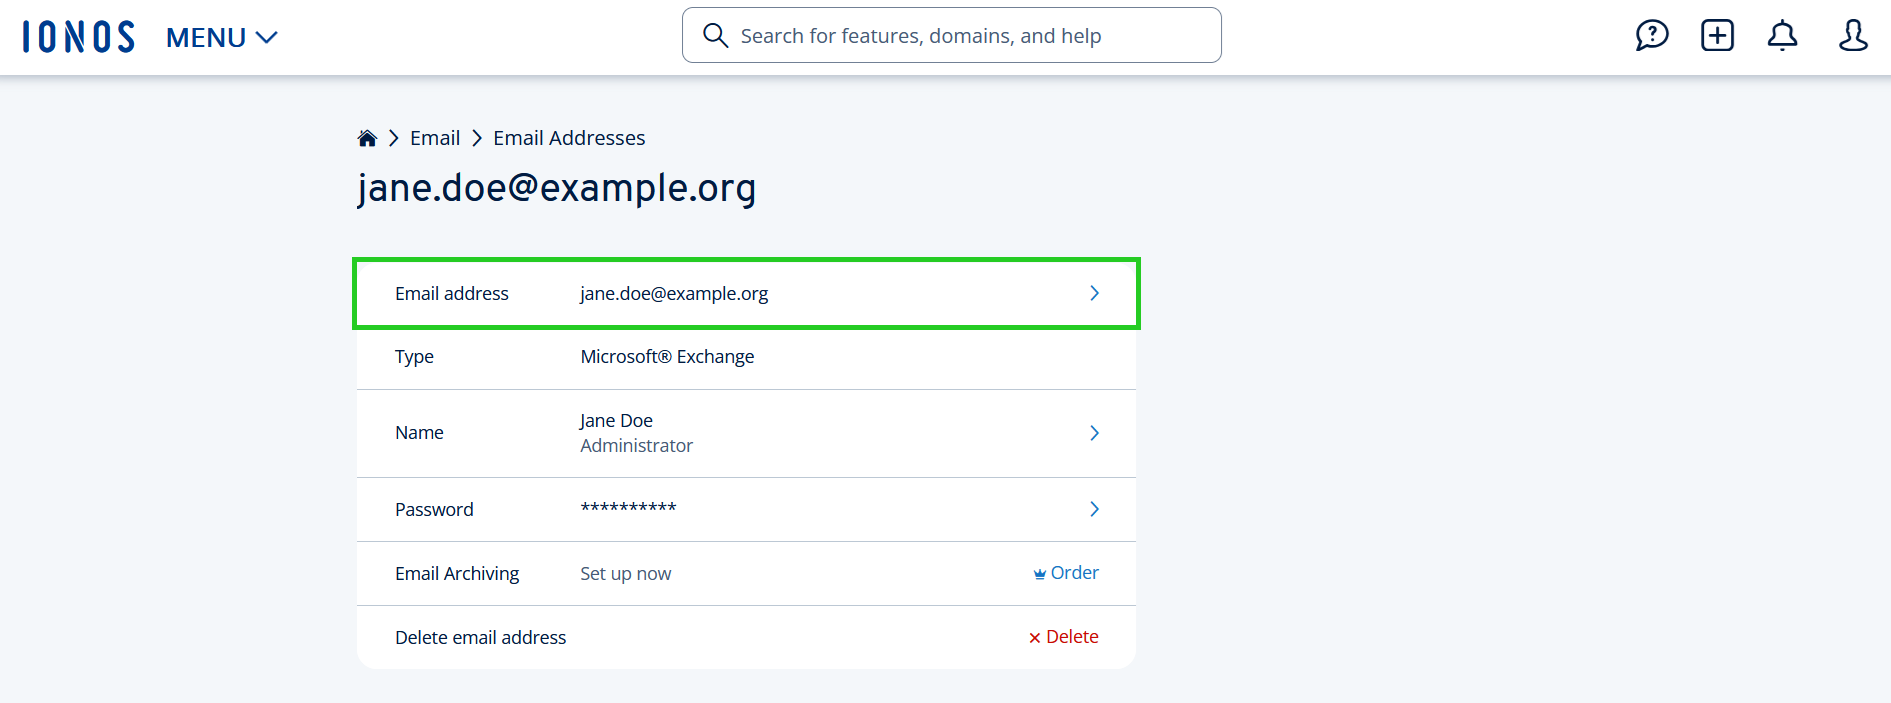Click the home icon in the breadcrumb
1891x703 pixels.
[366, 137]
